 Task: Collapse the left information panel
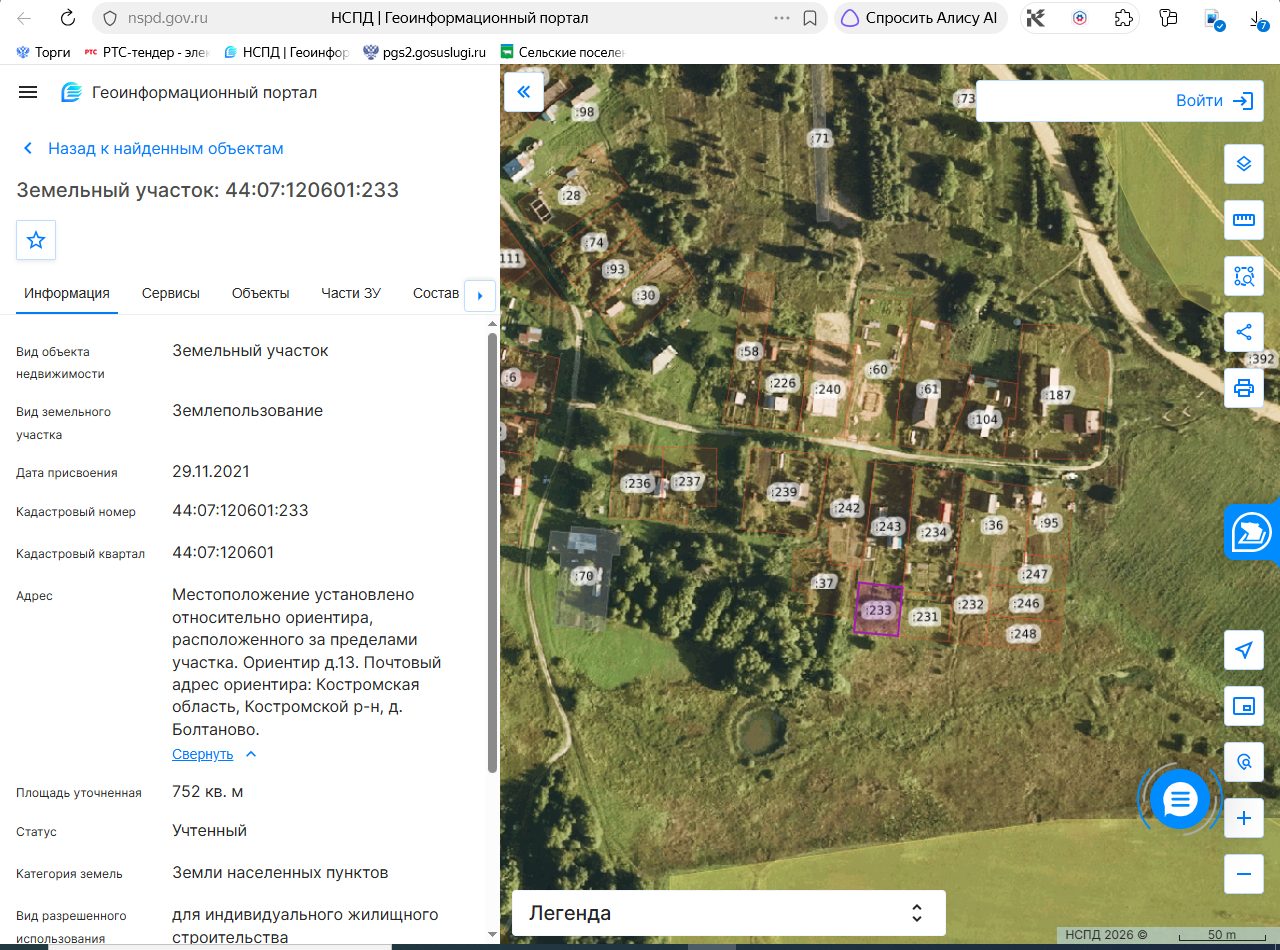point(524,93)
